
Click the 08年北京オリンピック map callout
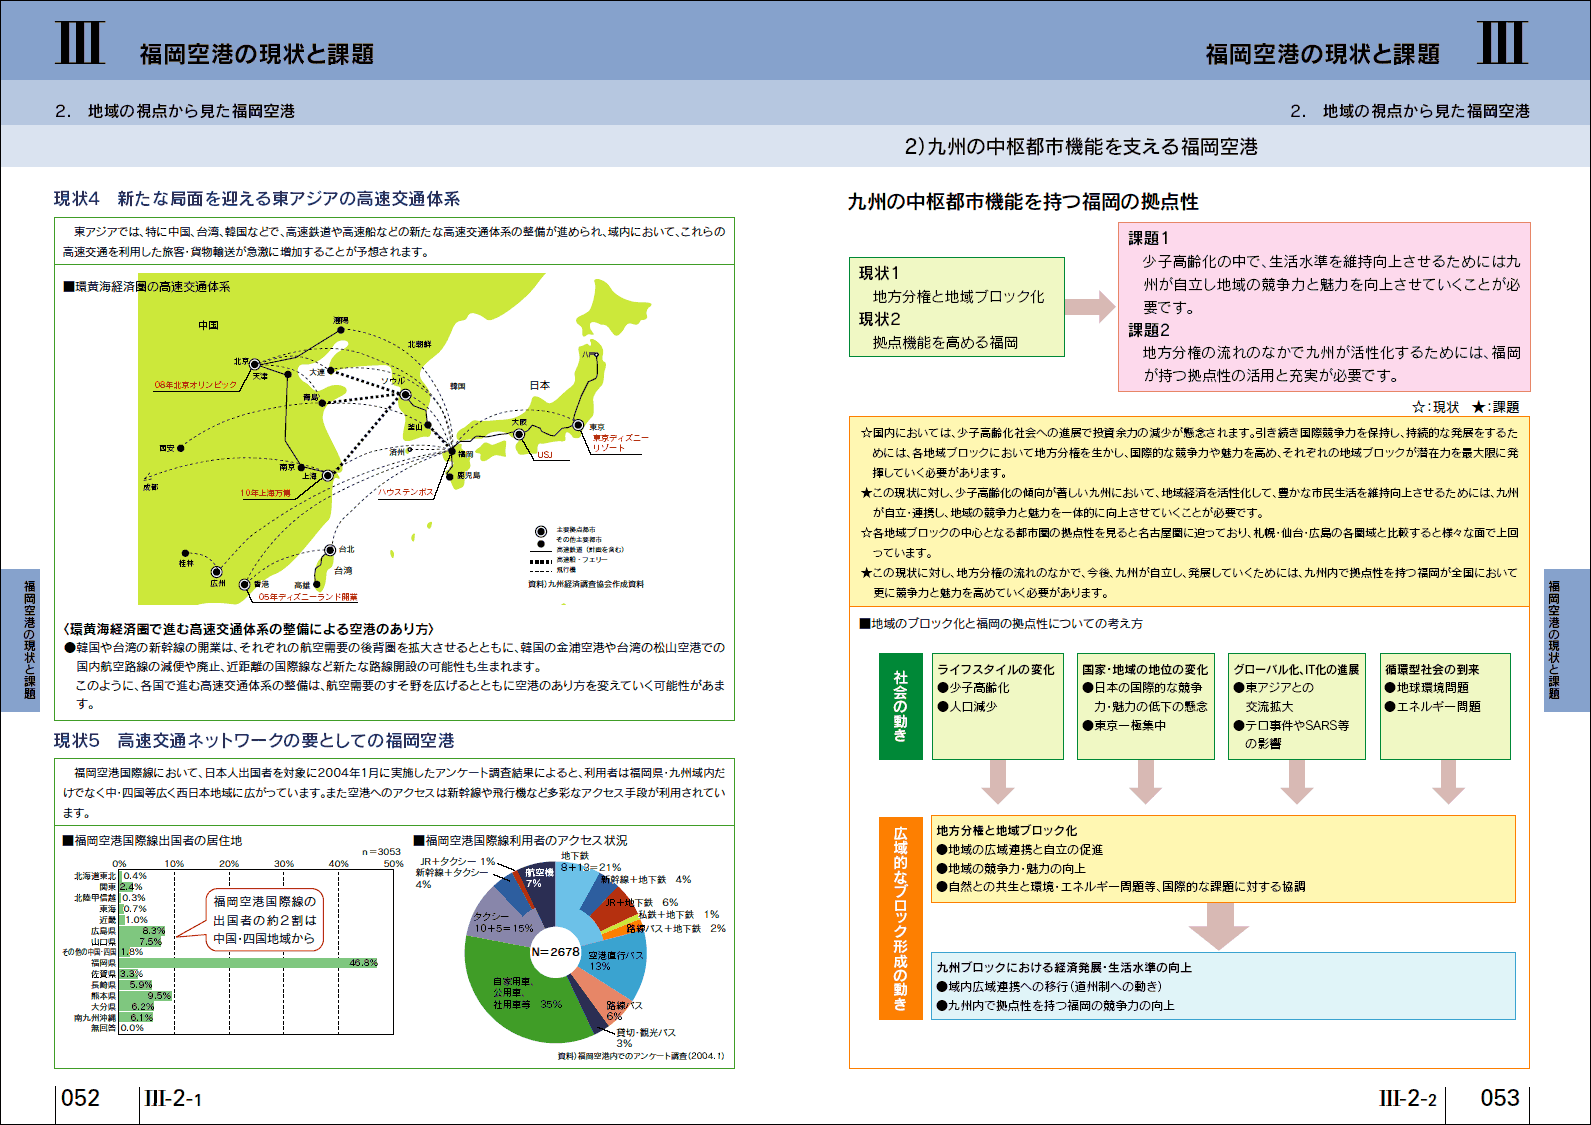coord(196,385)
